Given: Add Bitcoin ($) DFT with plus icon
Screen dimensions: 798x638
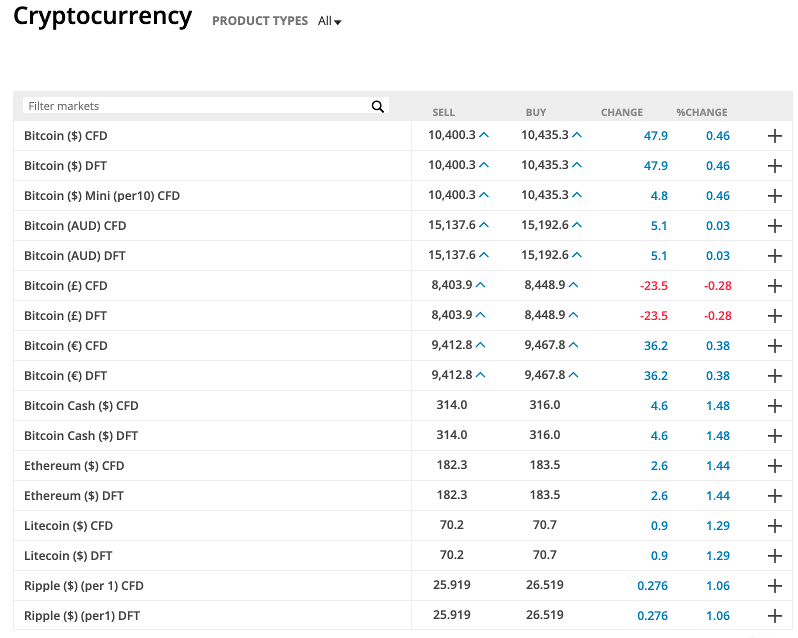Looking at the screenshot, I should click(x=775, y=166).
